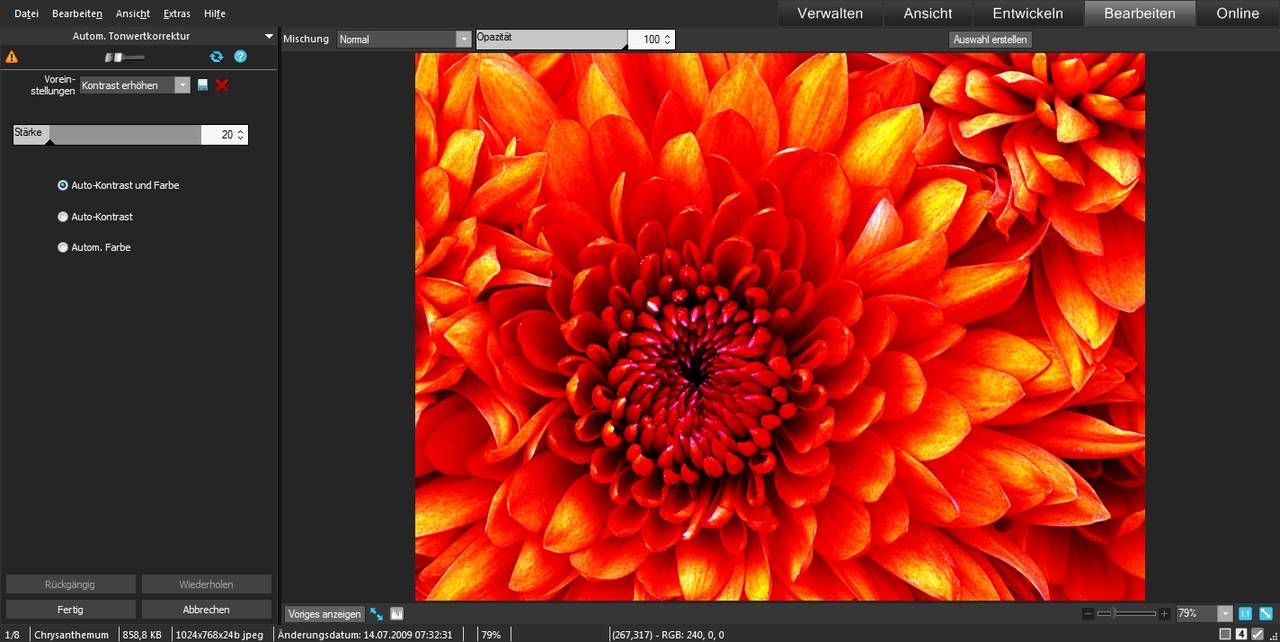The height and width of the screenshot is (642, 1280).
Task: Open the zoom percentage dropdown arrow
Action: pyautogui.click(x=1225, y=613)
